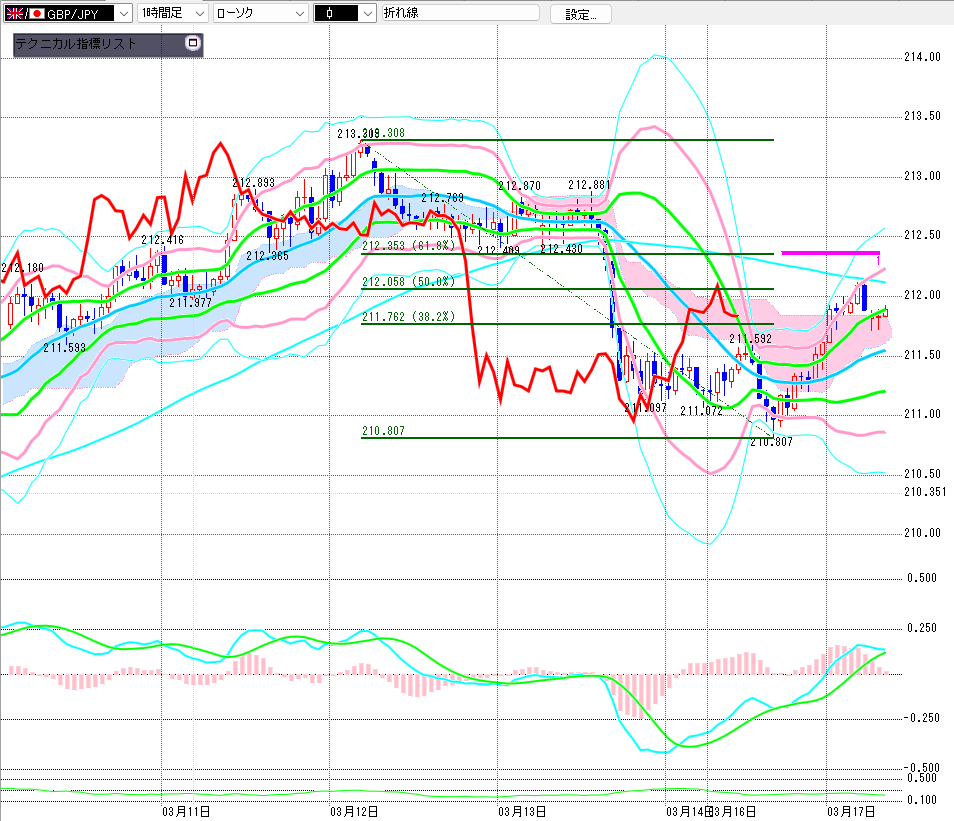Click the magenta horizontal line marker
This screenshot has height=821, width=954.
(x=830, y=252)
